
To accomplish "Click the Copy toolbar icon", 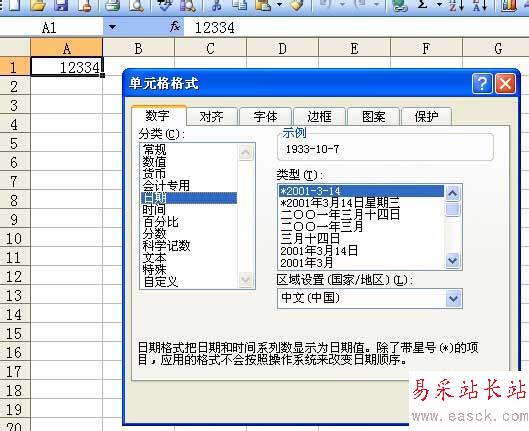I will coord(240,5).
